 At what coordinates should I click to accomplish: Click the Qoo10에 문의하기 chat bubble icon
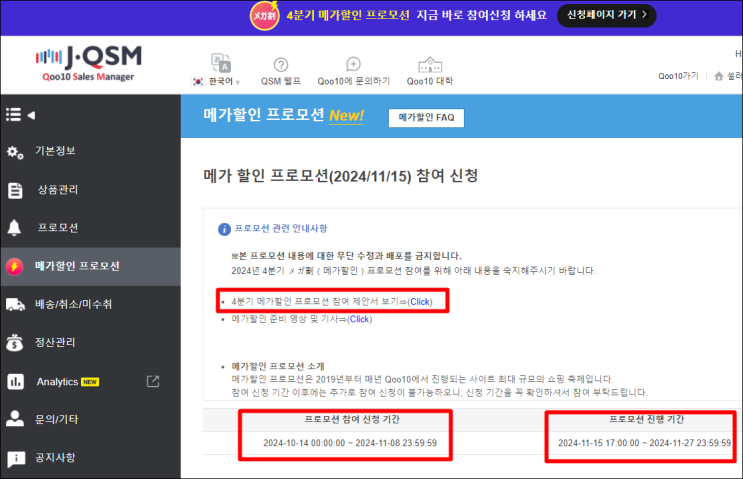tap(353, 64)
